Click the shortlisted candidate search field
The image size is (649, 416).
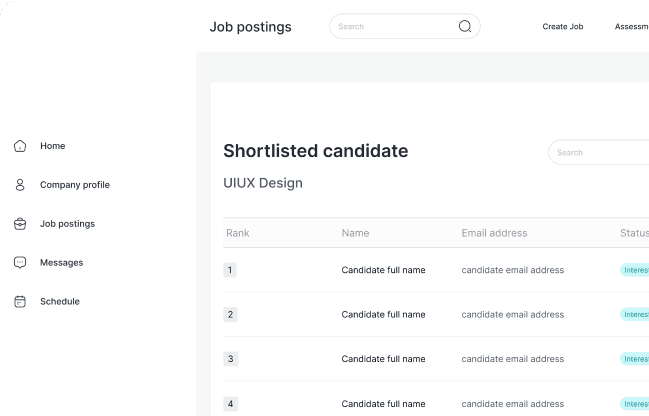coord(600,153)
